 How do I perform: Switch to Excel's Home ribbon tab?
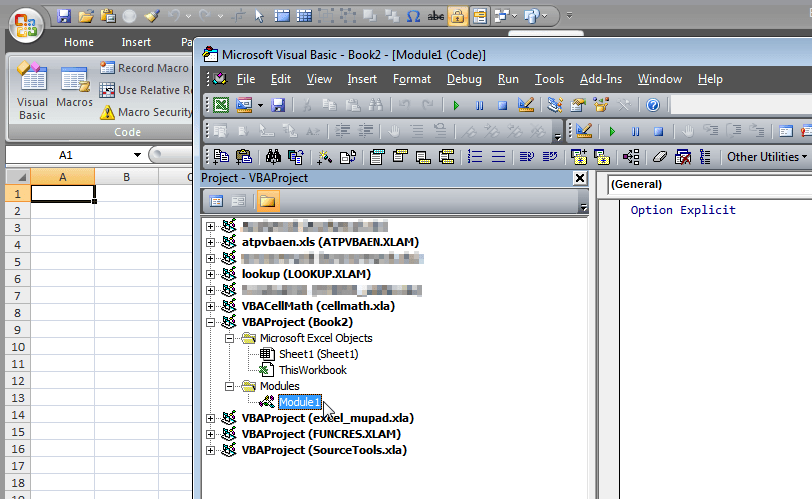click(x=79, y=42)
